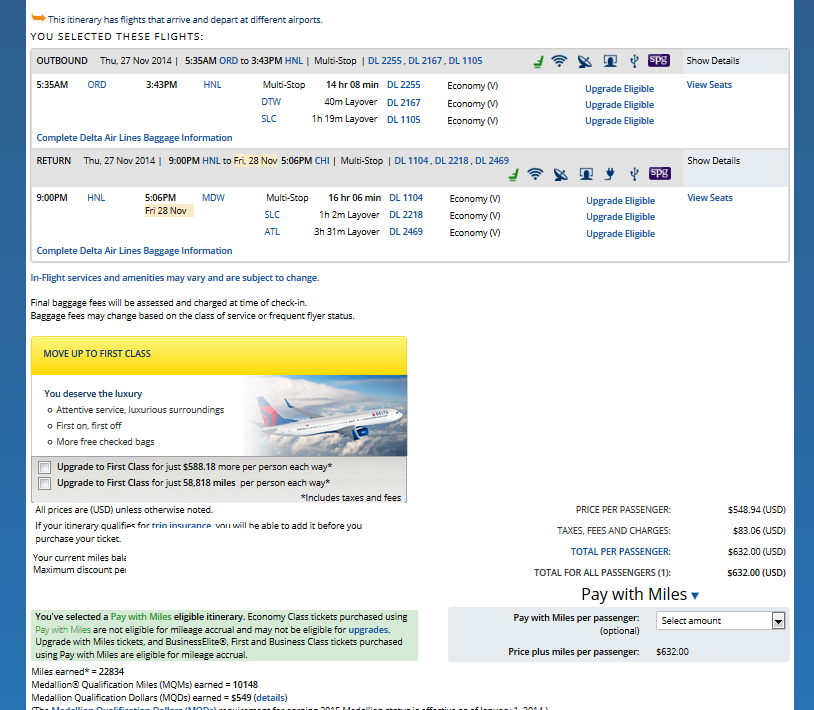This screenshot has height=710, width=814.
Task: Collapse the Pay with Miles section arrow
Action: click(x=695, y=596)
